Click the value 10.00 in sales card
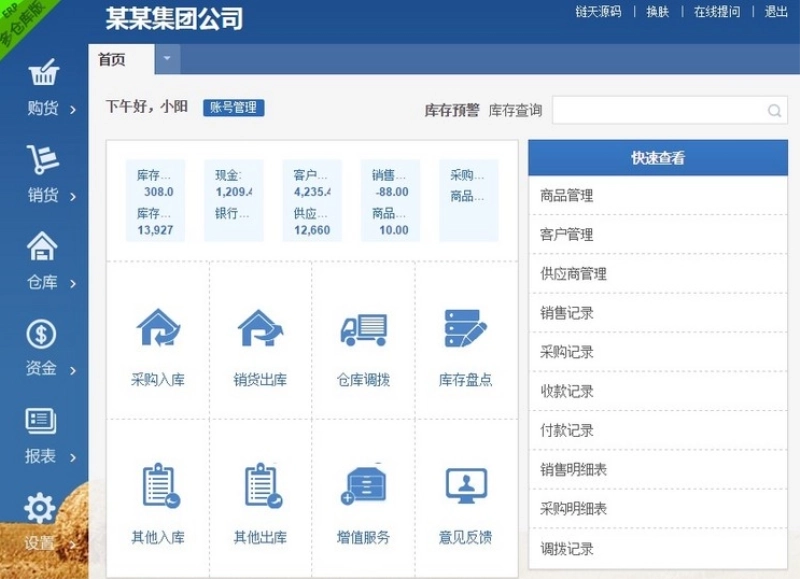The image size is (800, 579). (393, 230)
